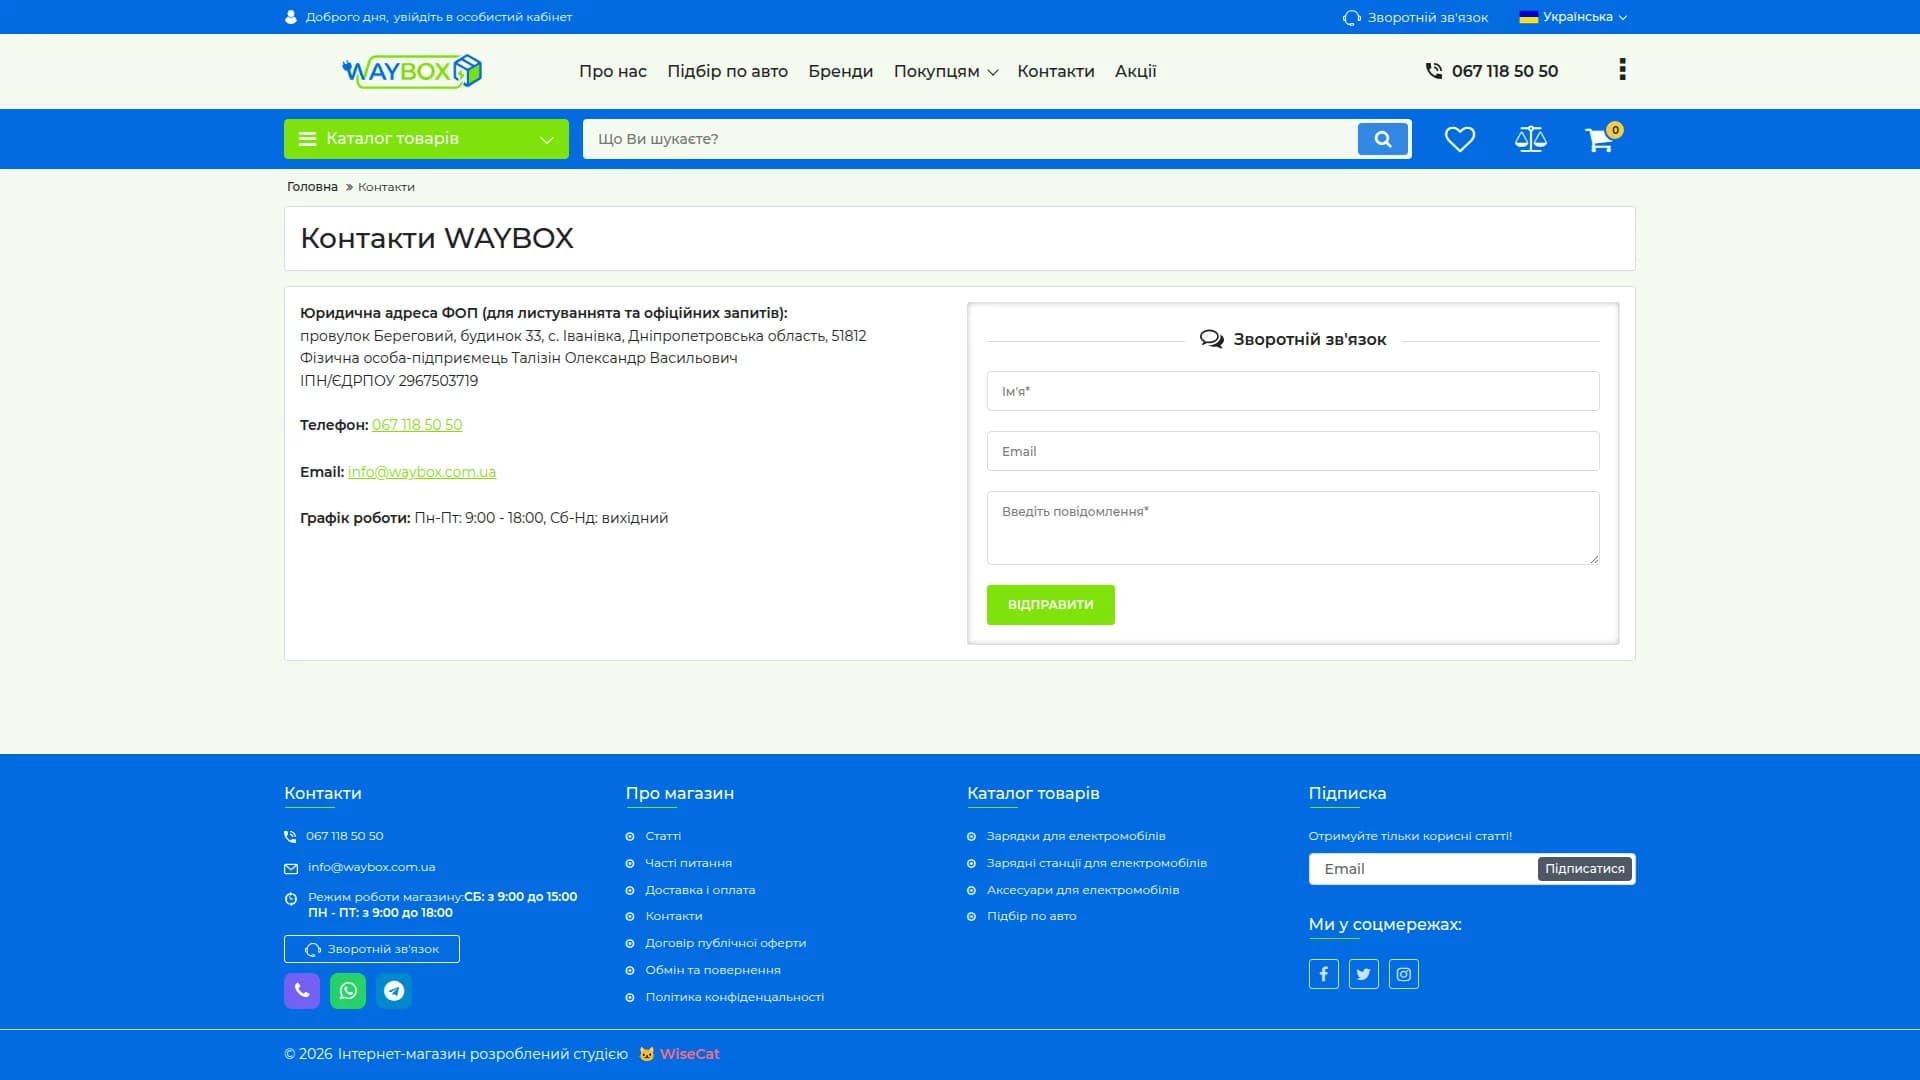The image size is (1920, 1080).
Task: Focus the Email field in feedback form
Action: pyautogui.click(x=1293, y=451)
